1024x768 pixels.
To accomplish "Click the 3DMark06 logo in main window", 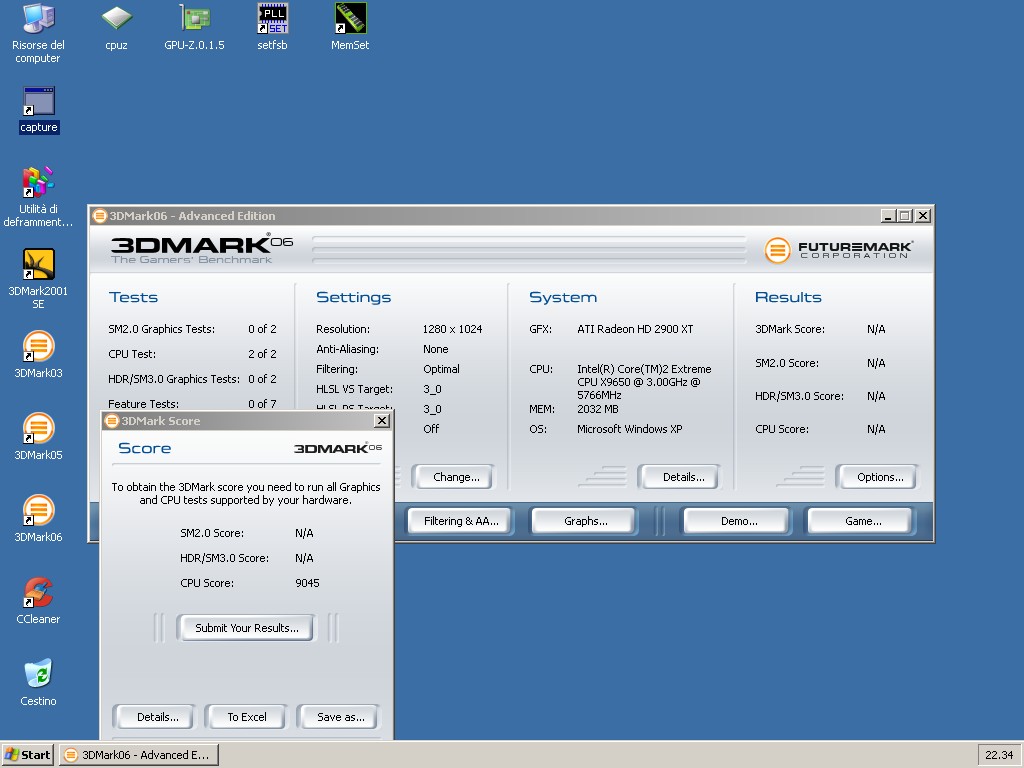I will click(x=202, y=248).
